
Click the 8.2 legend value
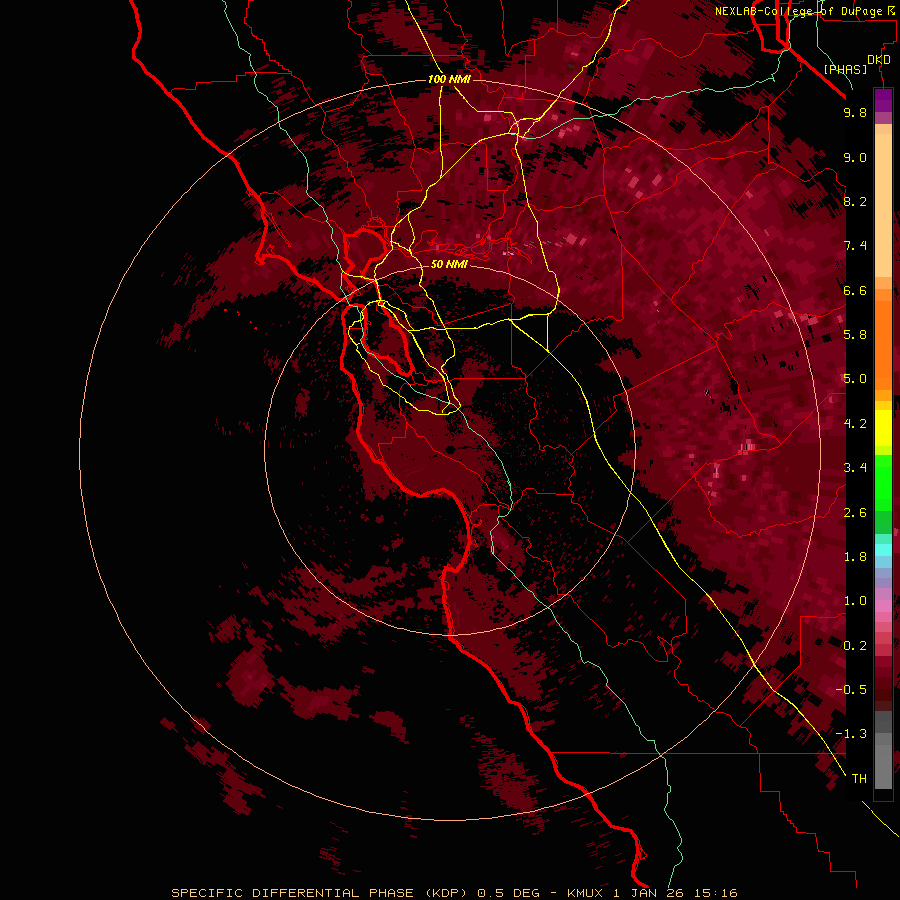(x=855, y=201)
